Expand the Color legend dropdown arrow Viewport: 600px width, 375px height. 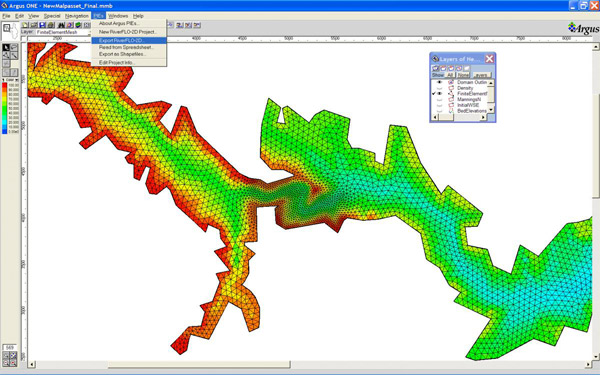16,80
